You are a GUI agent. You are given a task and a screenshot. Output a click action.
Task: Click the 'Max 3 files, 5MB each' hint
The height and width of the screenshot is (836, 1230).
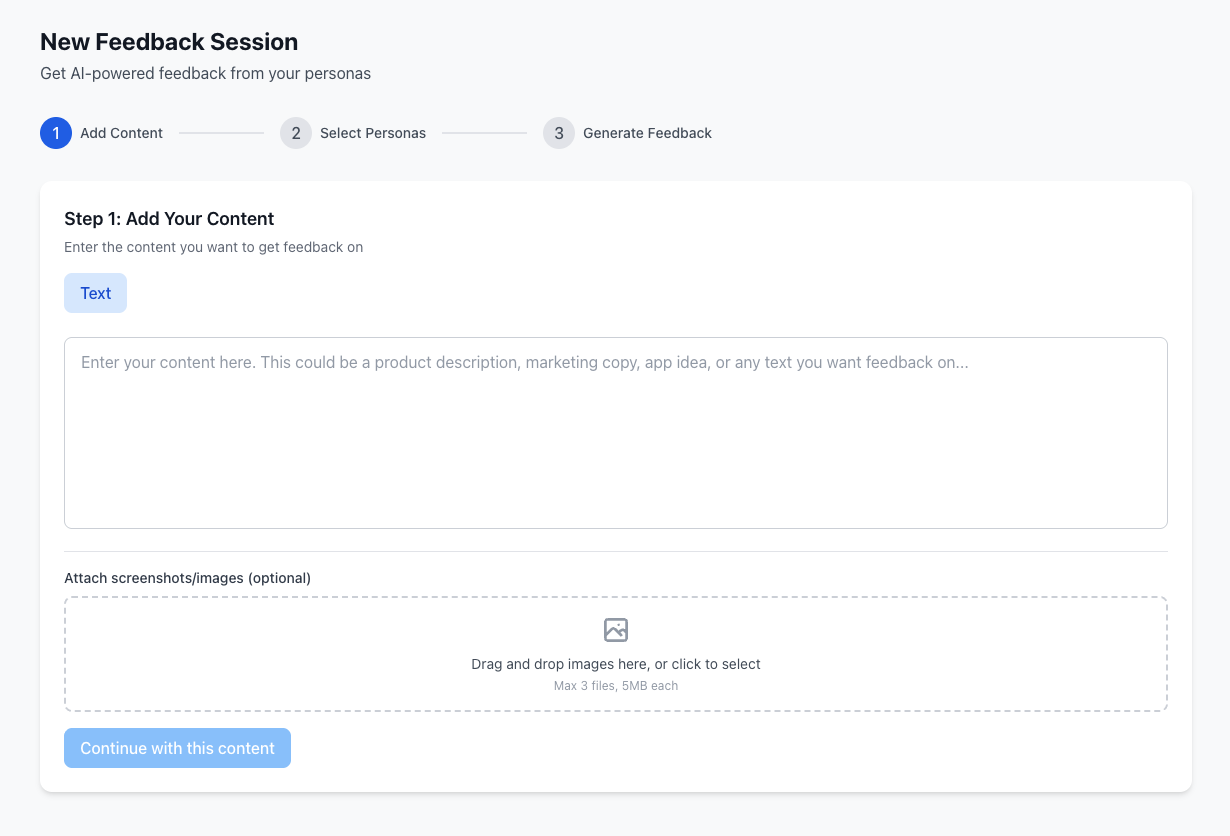click(x=616, y=686)
